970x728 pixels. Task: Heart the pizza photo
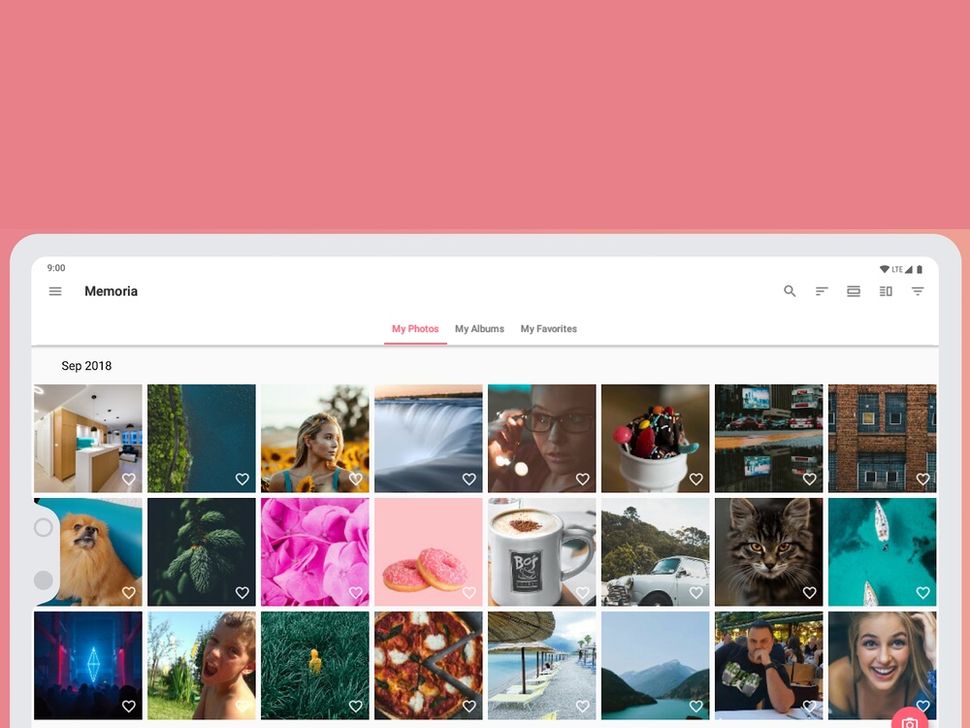(469, 705)
